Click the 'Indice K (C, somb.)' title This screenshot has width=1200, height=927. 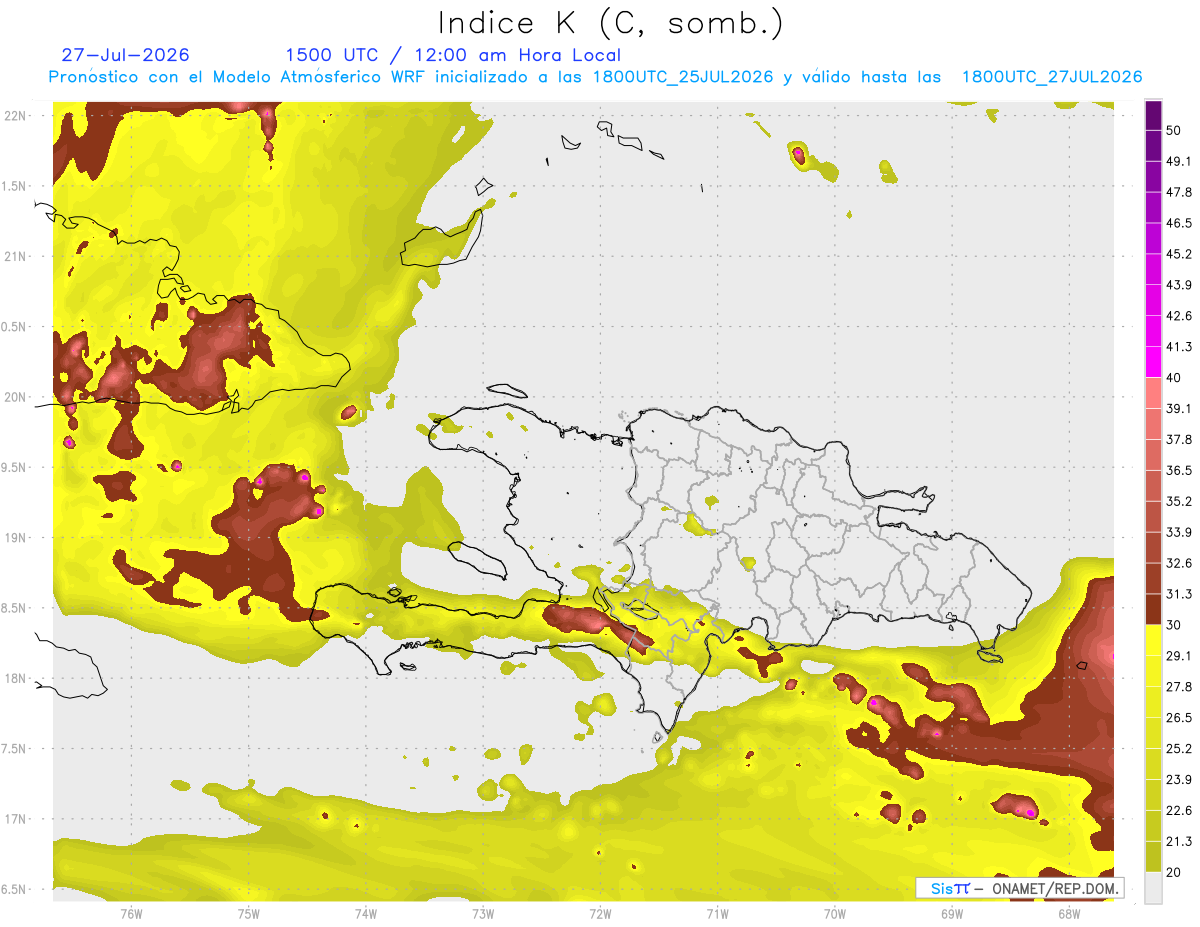pyautogui.click(x=610, y=23)
